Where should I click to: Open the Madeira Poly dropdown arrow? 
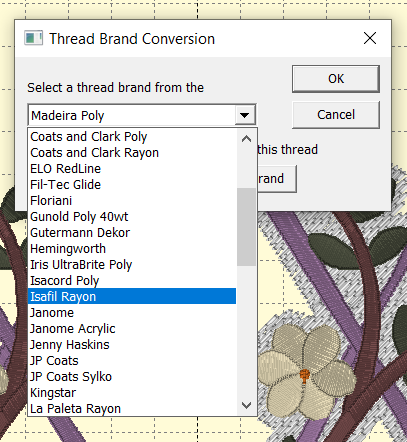tap(245, 115)
